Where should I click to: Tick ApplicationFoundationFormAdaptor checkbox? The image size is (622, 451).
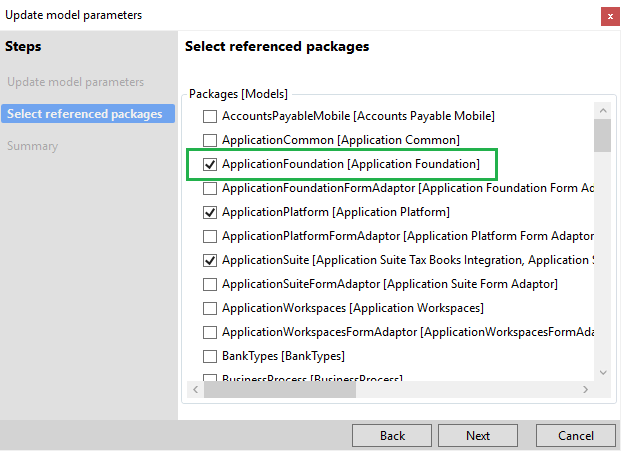210,188
